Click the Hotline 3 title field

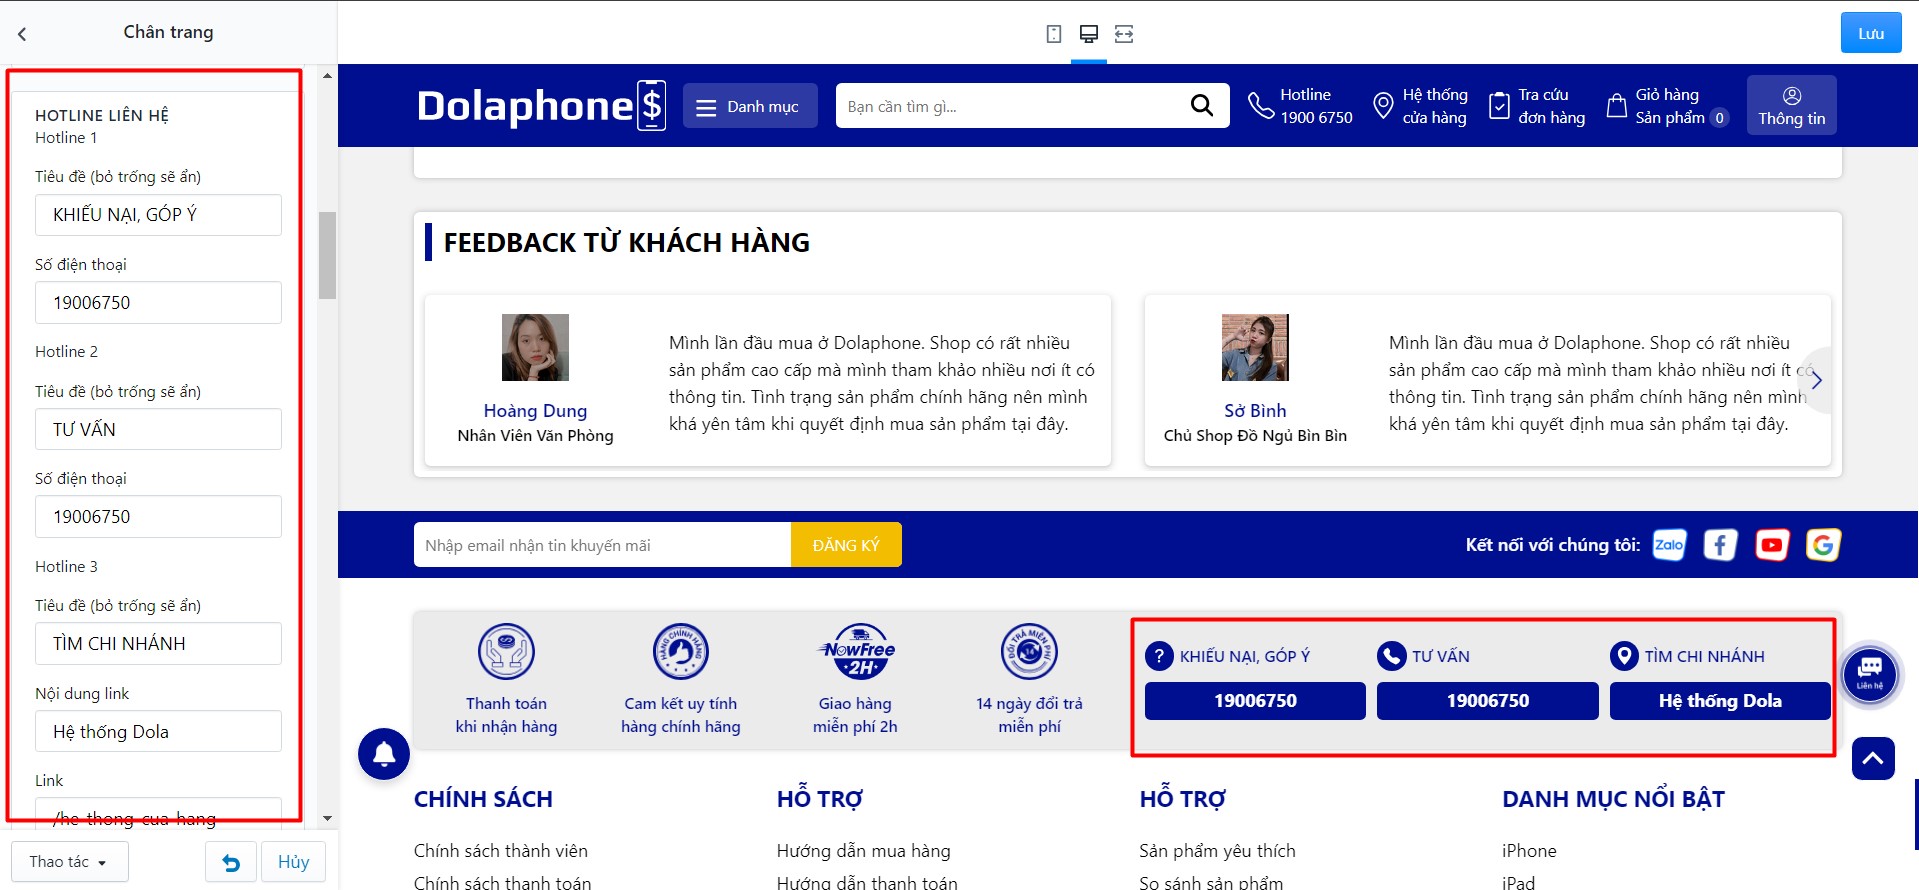pyautogui.click(x=158, y=644)
